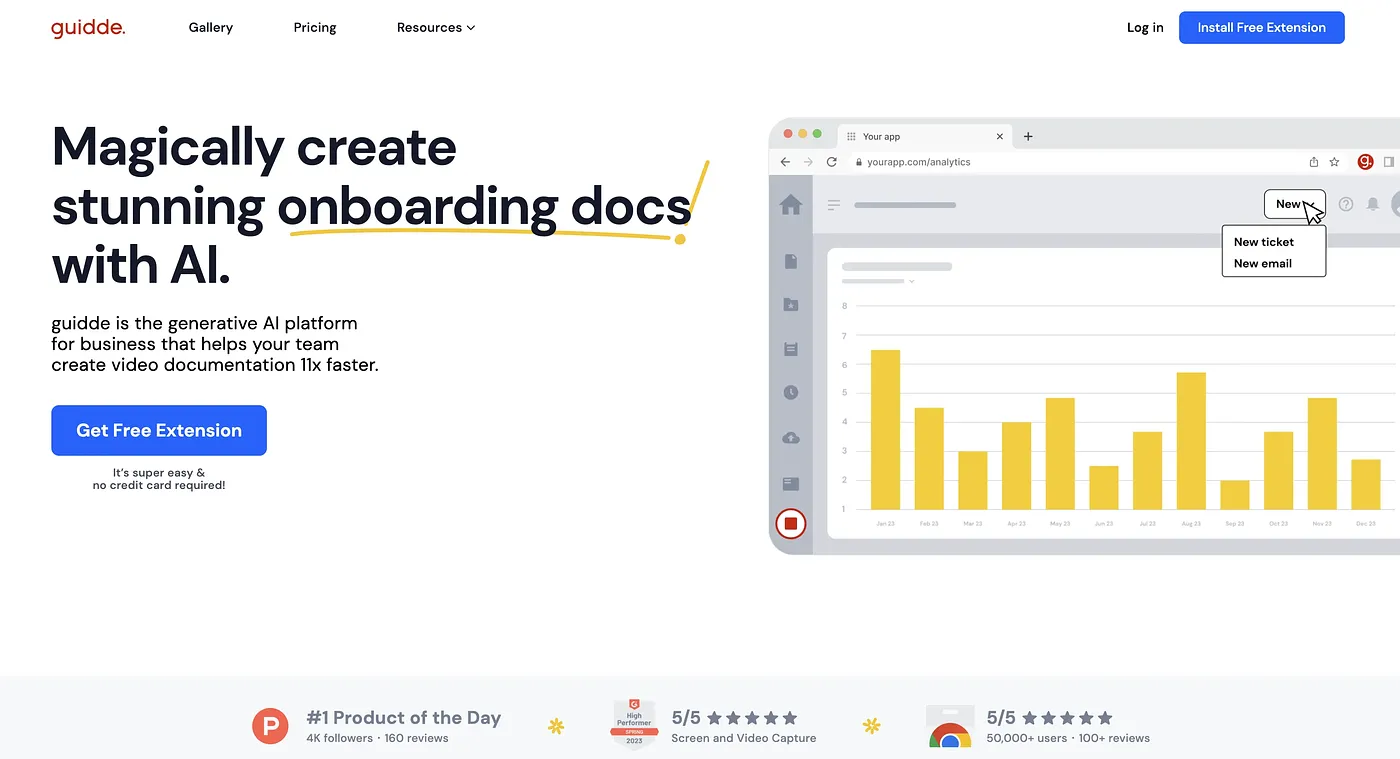Click the Log in link

pyautogui.click(x=1145, y=28)
